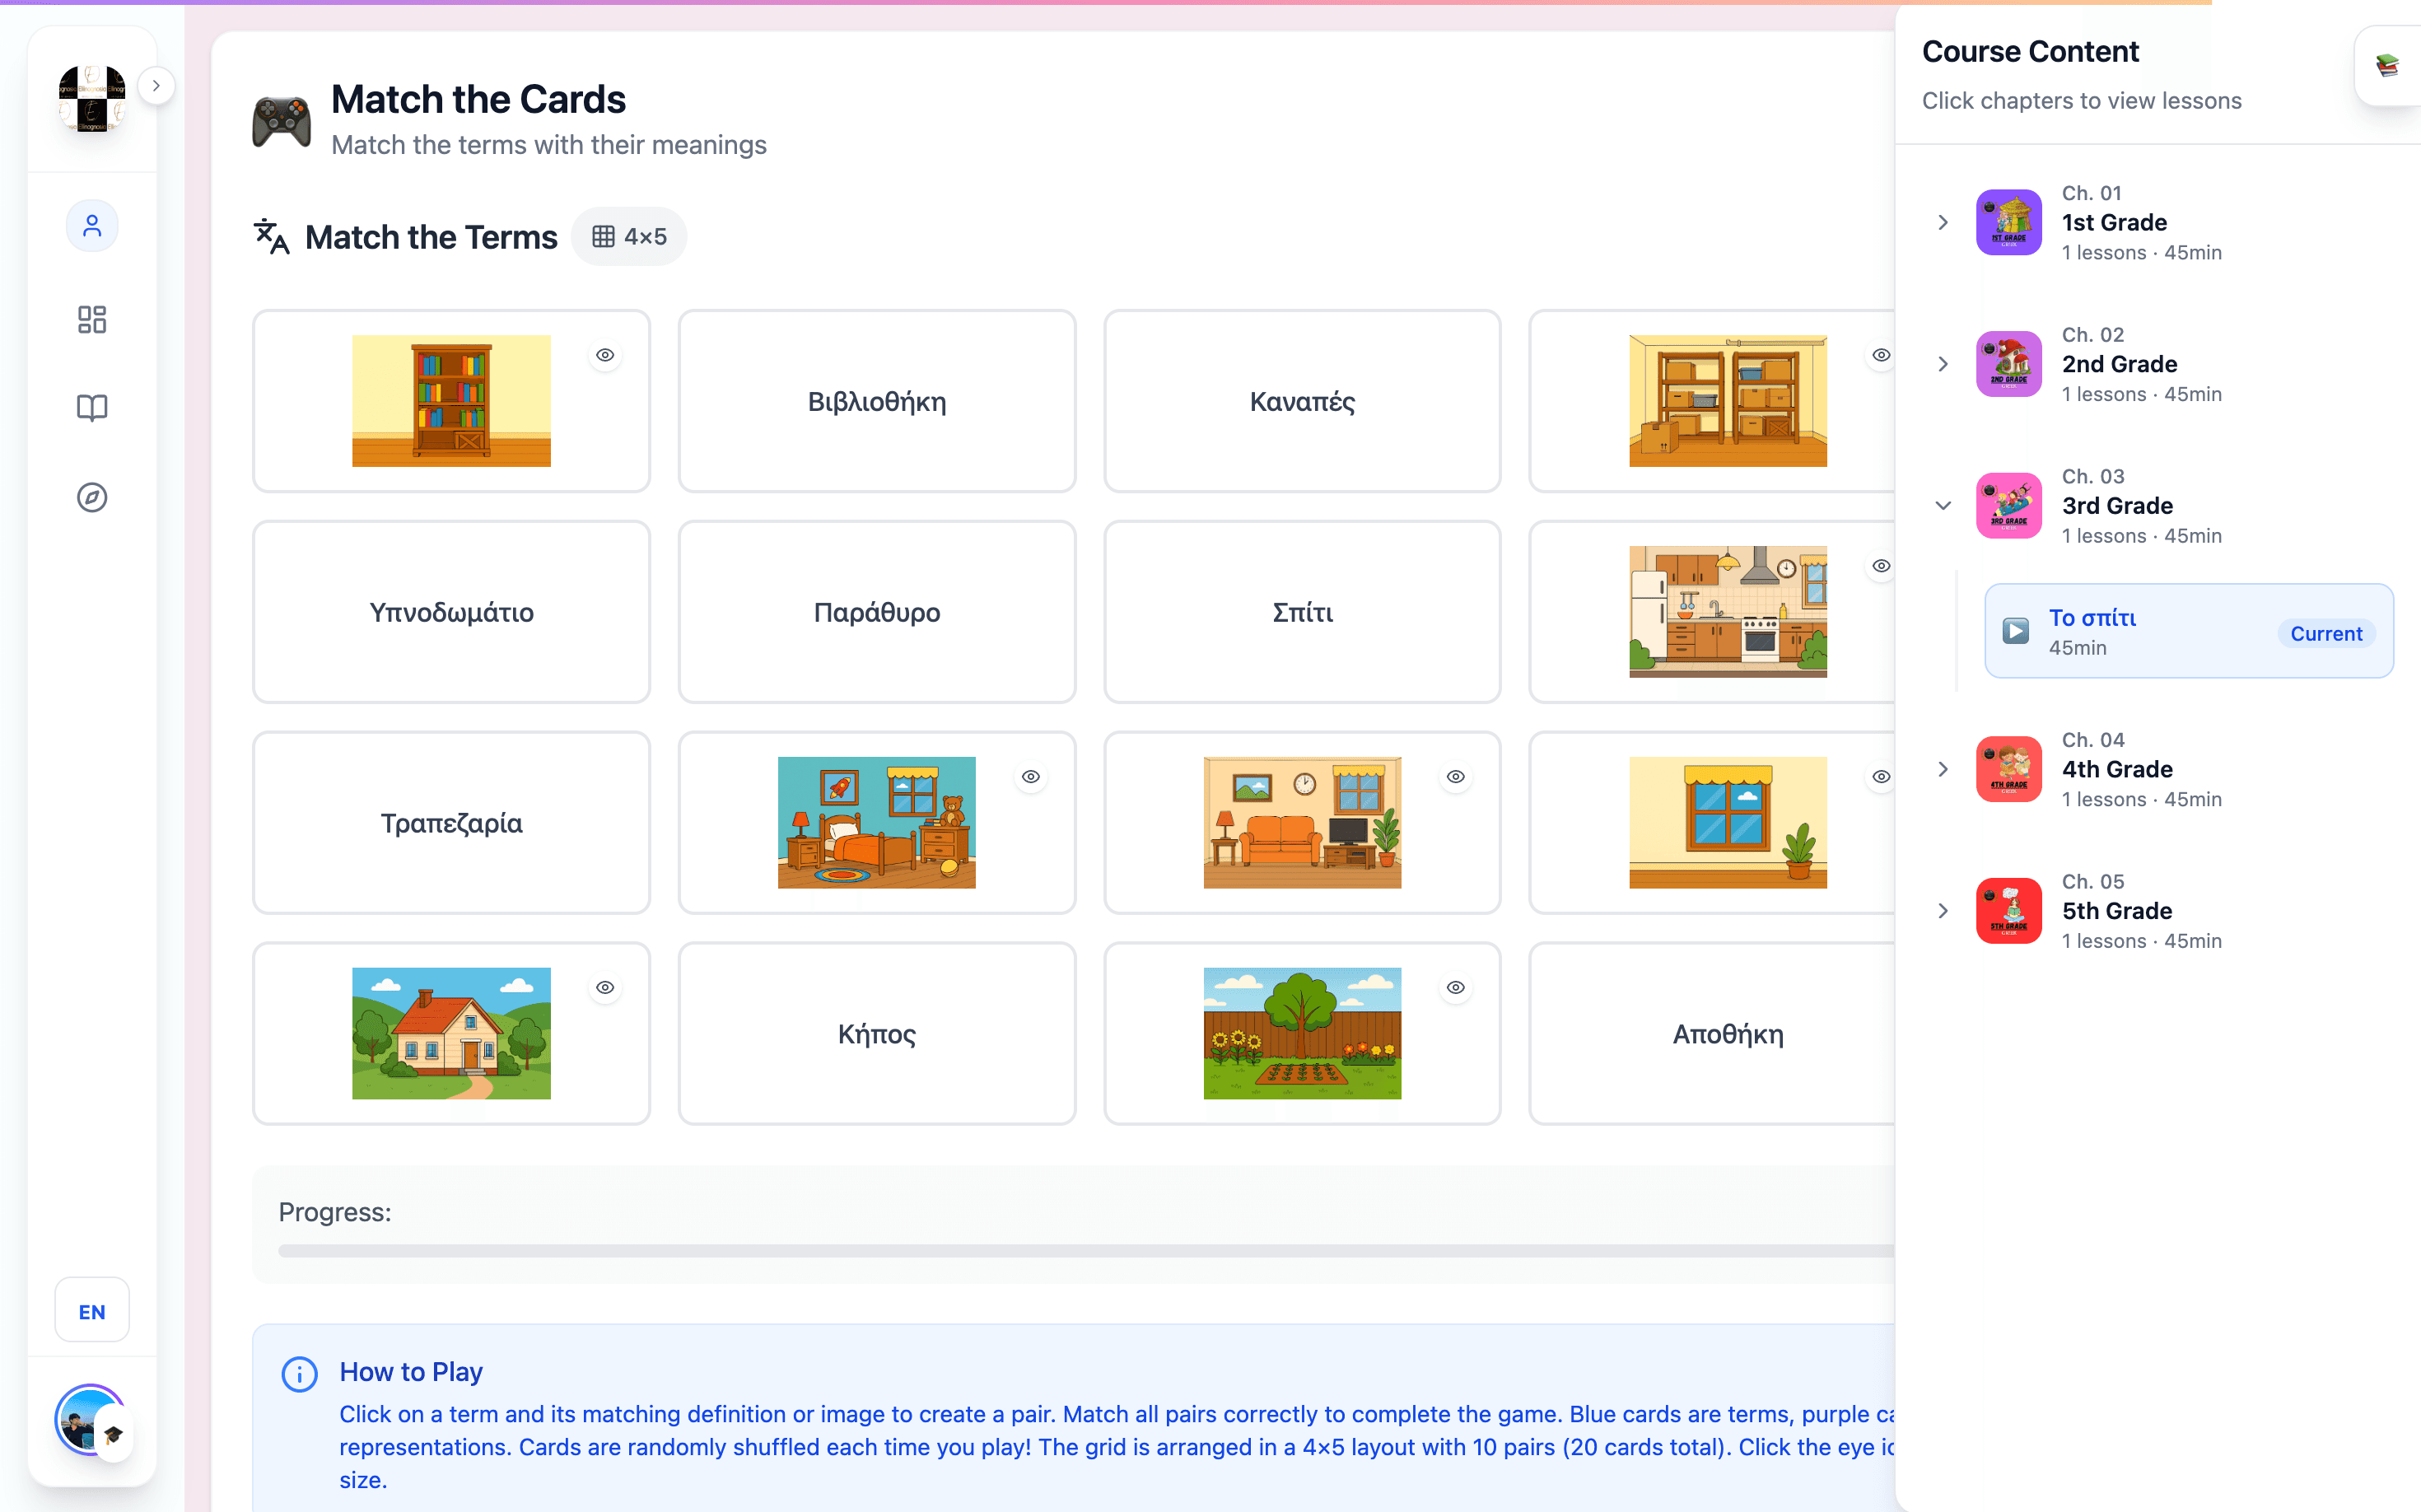The width and height of the screenshot is (2421, 1512).
Task: Toggle eye icon on storage room card
Action: pyautogui.click(x=1881, y=355)
